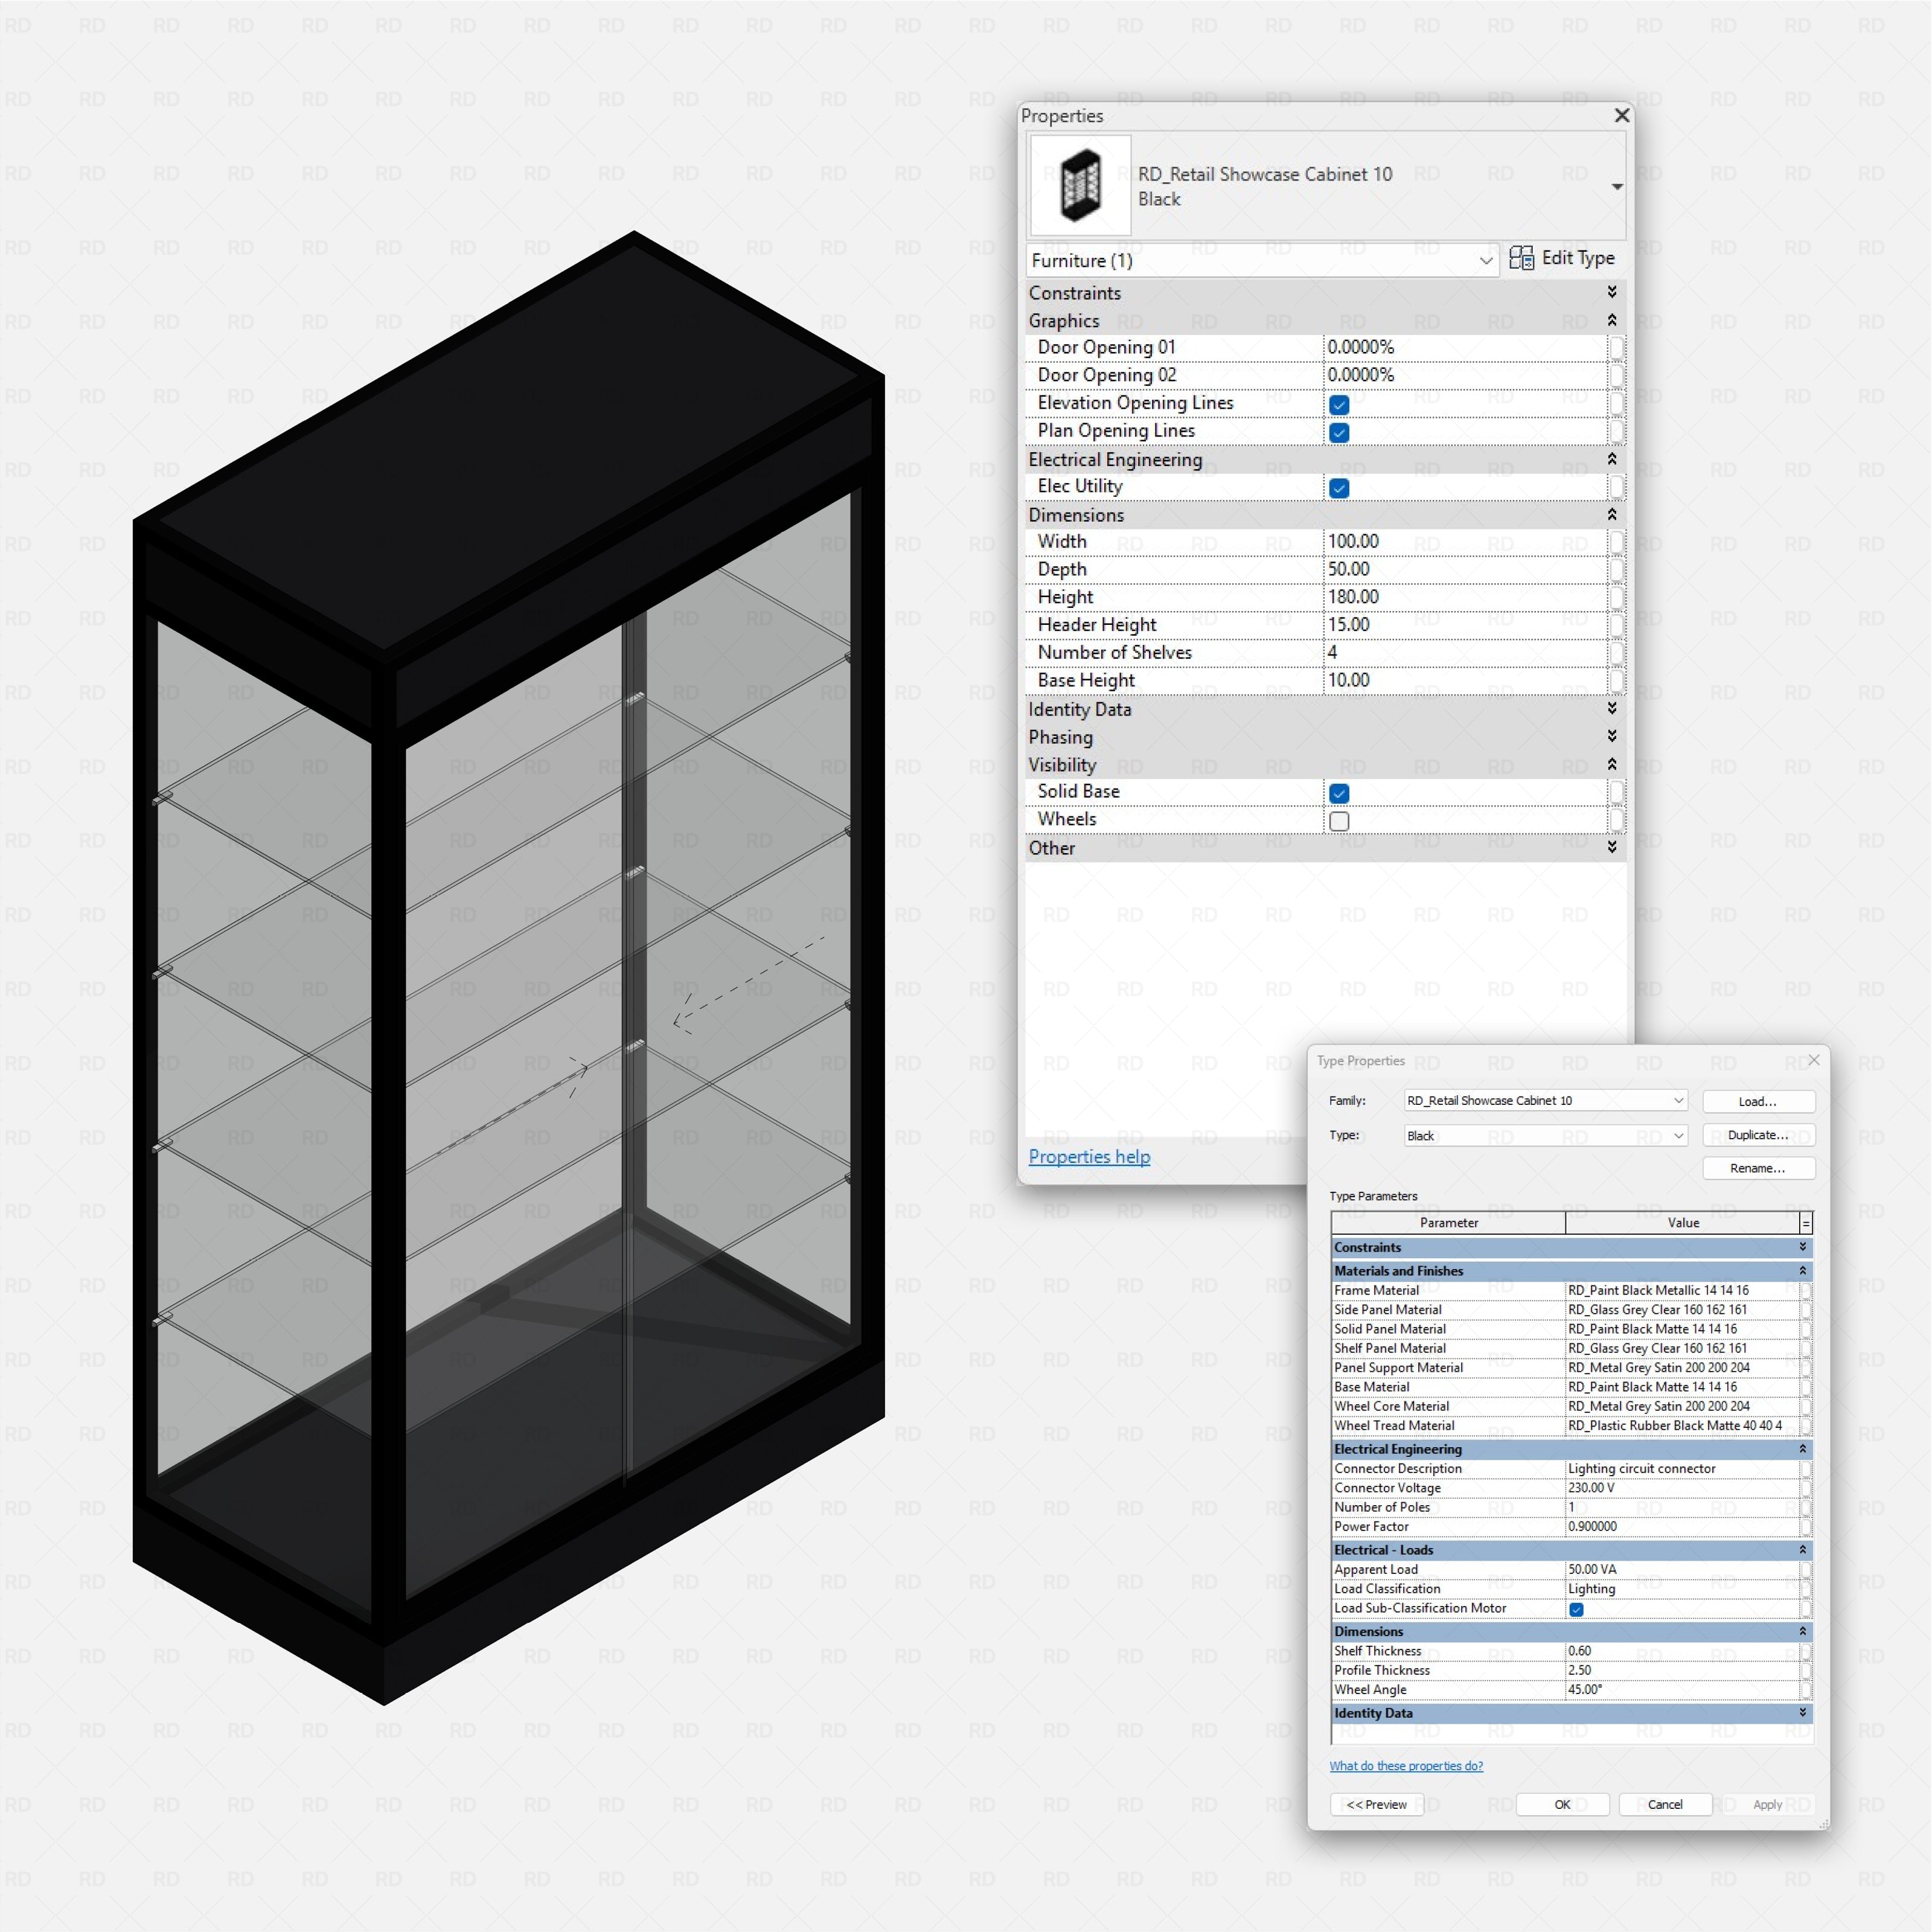The width and height of the screenshot is (1932, 1932).
Task: Click the Door Opening 01 value field
Action: click(1465, 347)
